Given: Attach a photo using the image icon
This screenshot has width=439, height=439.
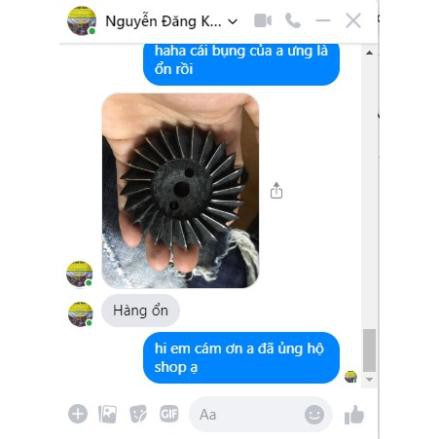Looking at the screenshot, I should [107, 414].
